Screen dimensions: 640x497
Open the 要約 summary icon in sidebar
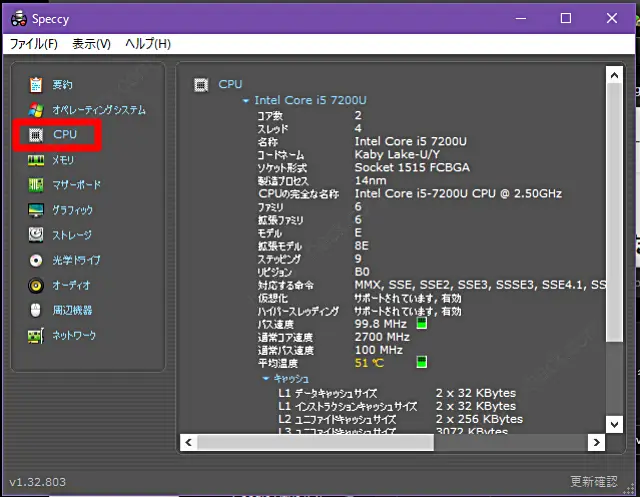(x=36, y=85)
